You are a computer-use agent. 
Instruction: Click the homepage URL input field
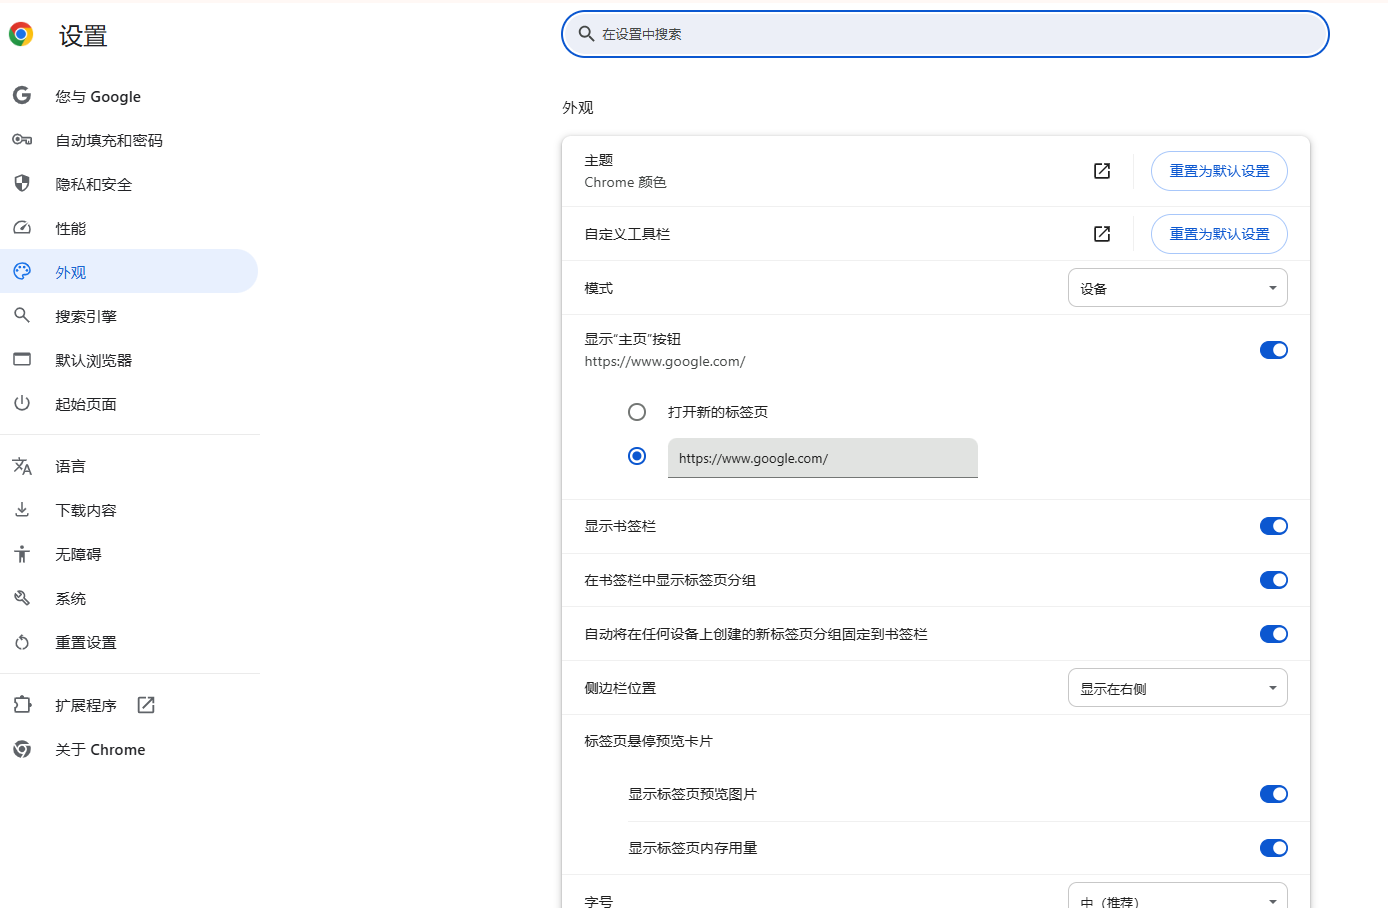click(x=823, y=458)
